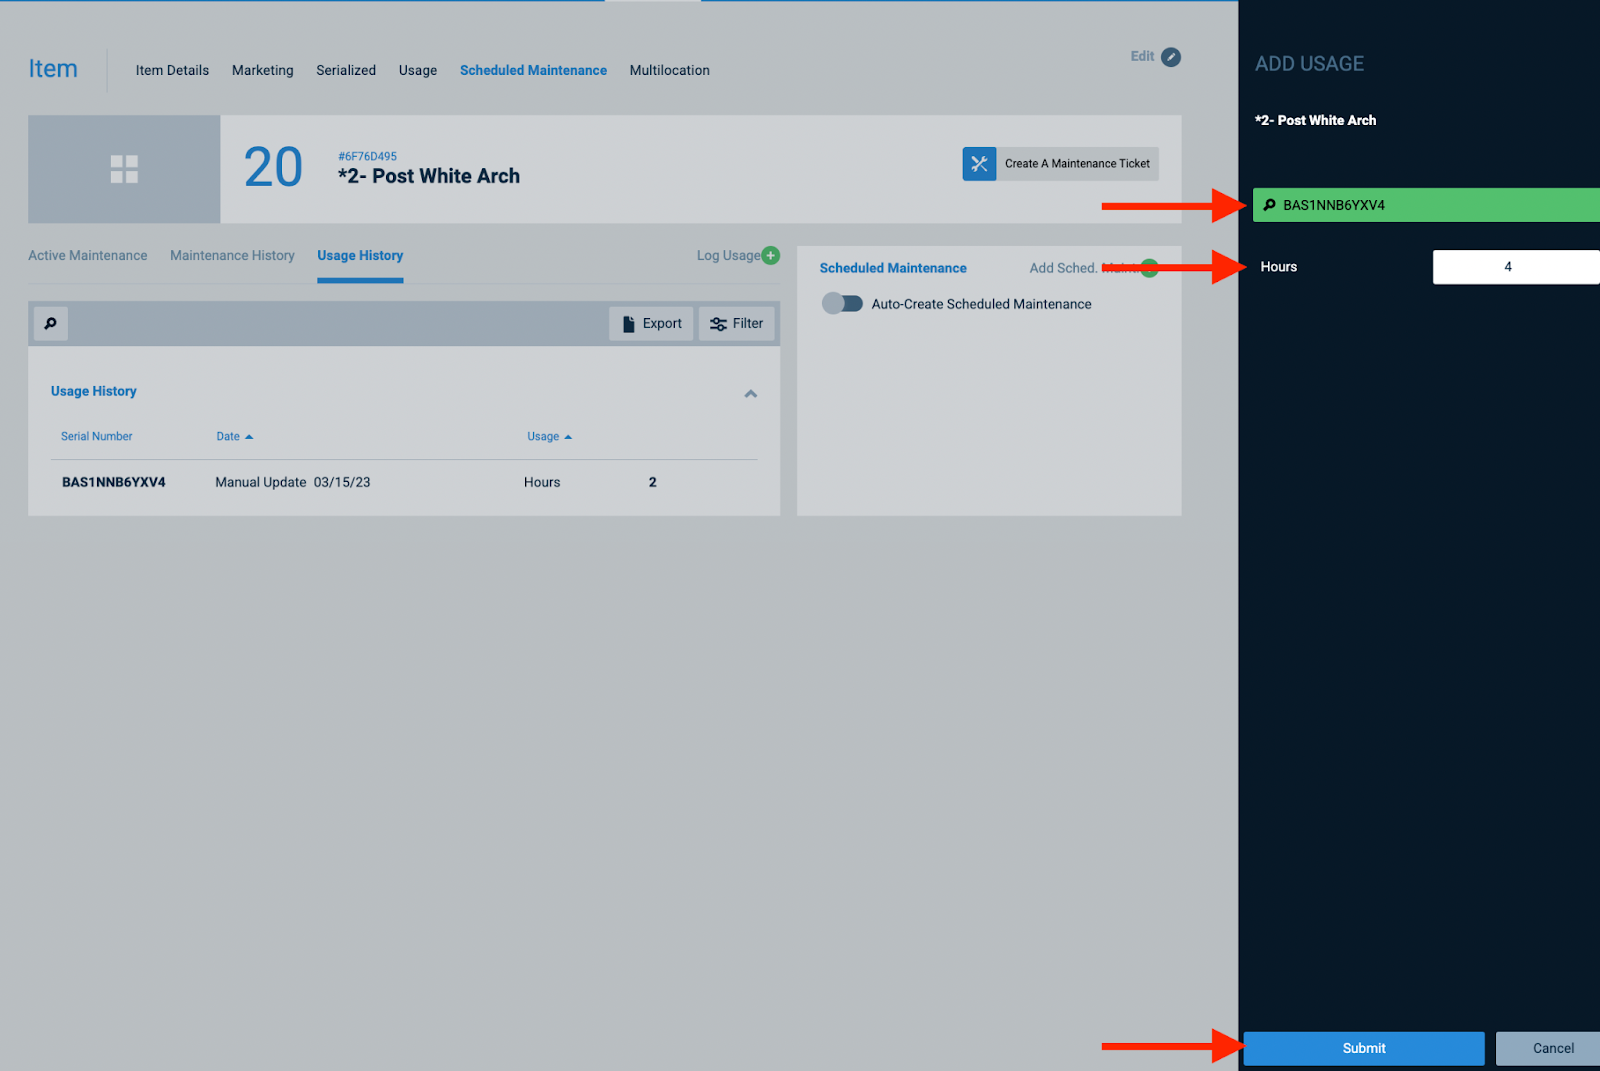The image size is (1600, 1071).
Task: Click the Export document icon
Action: pos(629,323)
